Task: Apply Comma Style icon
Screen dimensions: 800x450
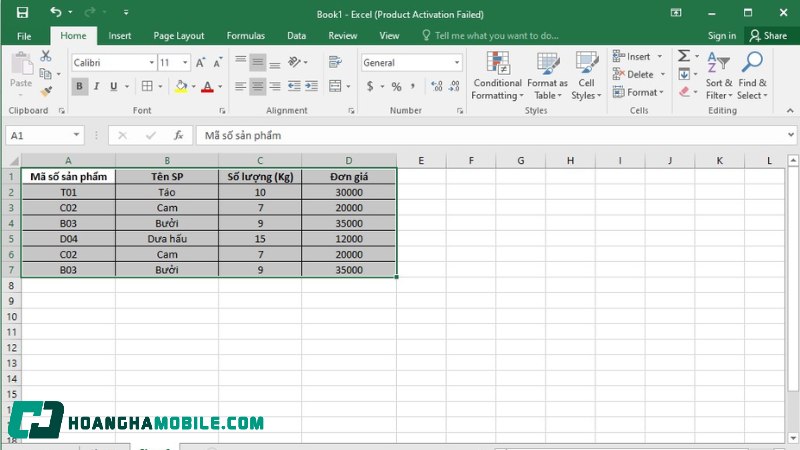Action: (x=412, y=86)
